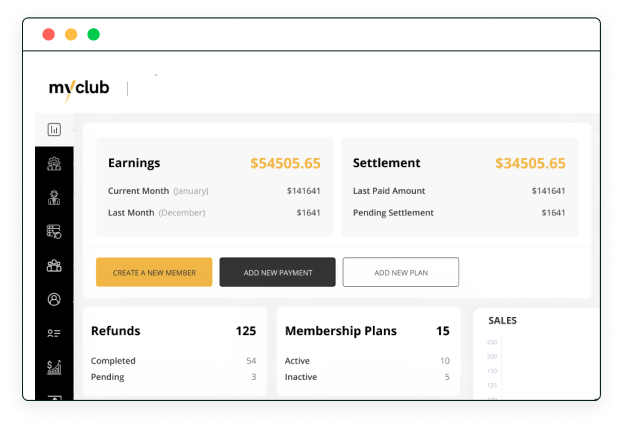This screenshot has width=623, height=427.
Task: Click the gear with people sidebar icon
Action: click(x=54, y=163)
